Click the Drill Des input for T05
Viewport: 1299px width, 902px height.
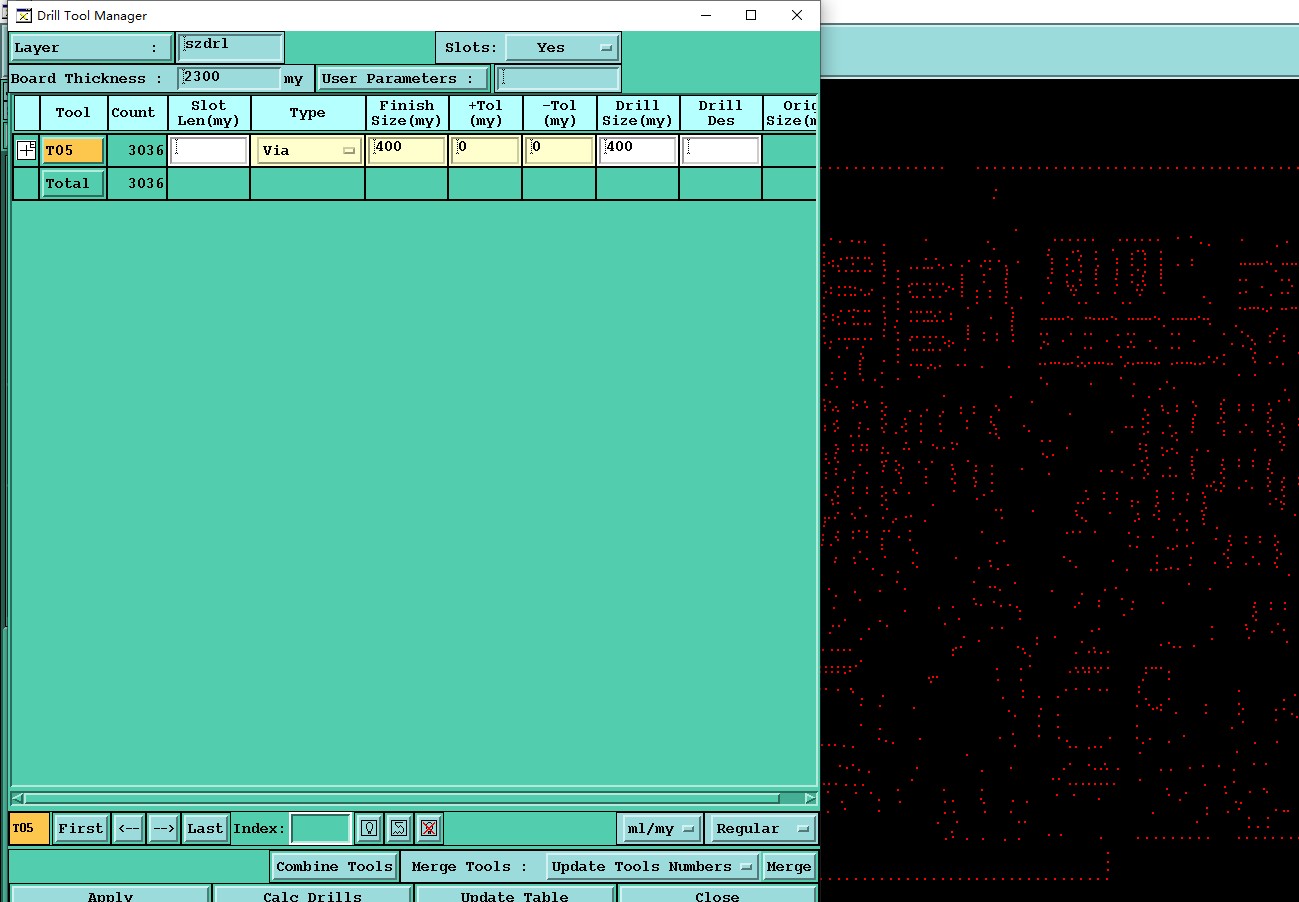click(721, 150)
